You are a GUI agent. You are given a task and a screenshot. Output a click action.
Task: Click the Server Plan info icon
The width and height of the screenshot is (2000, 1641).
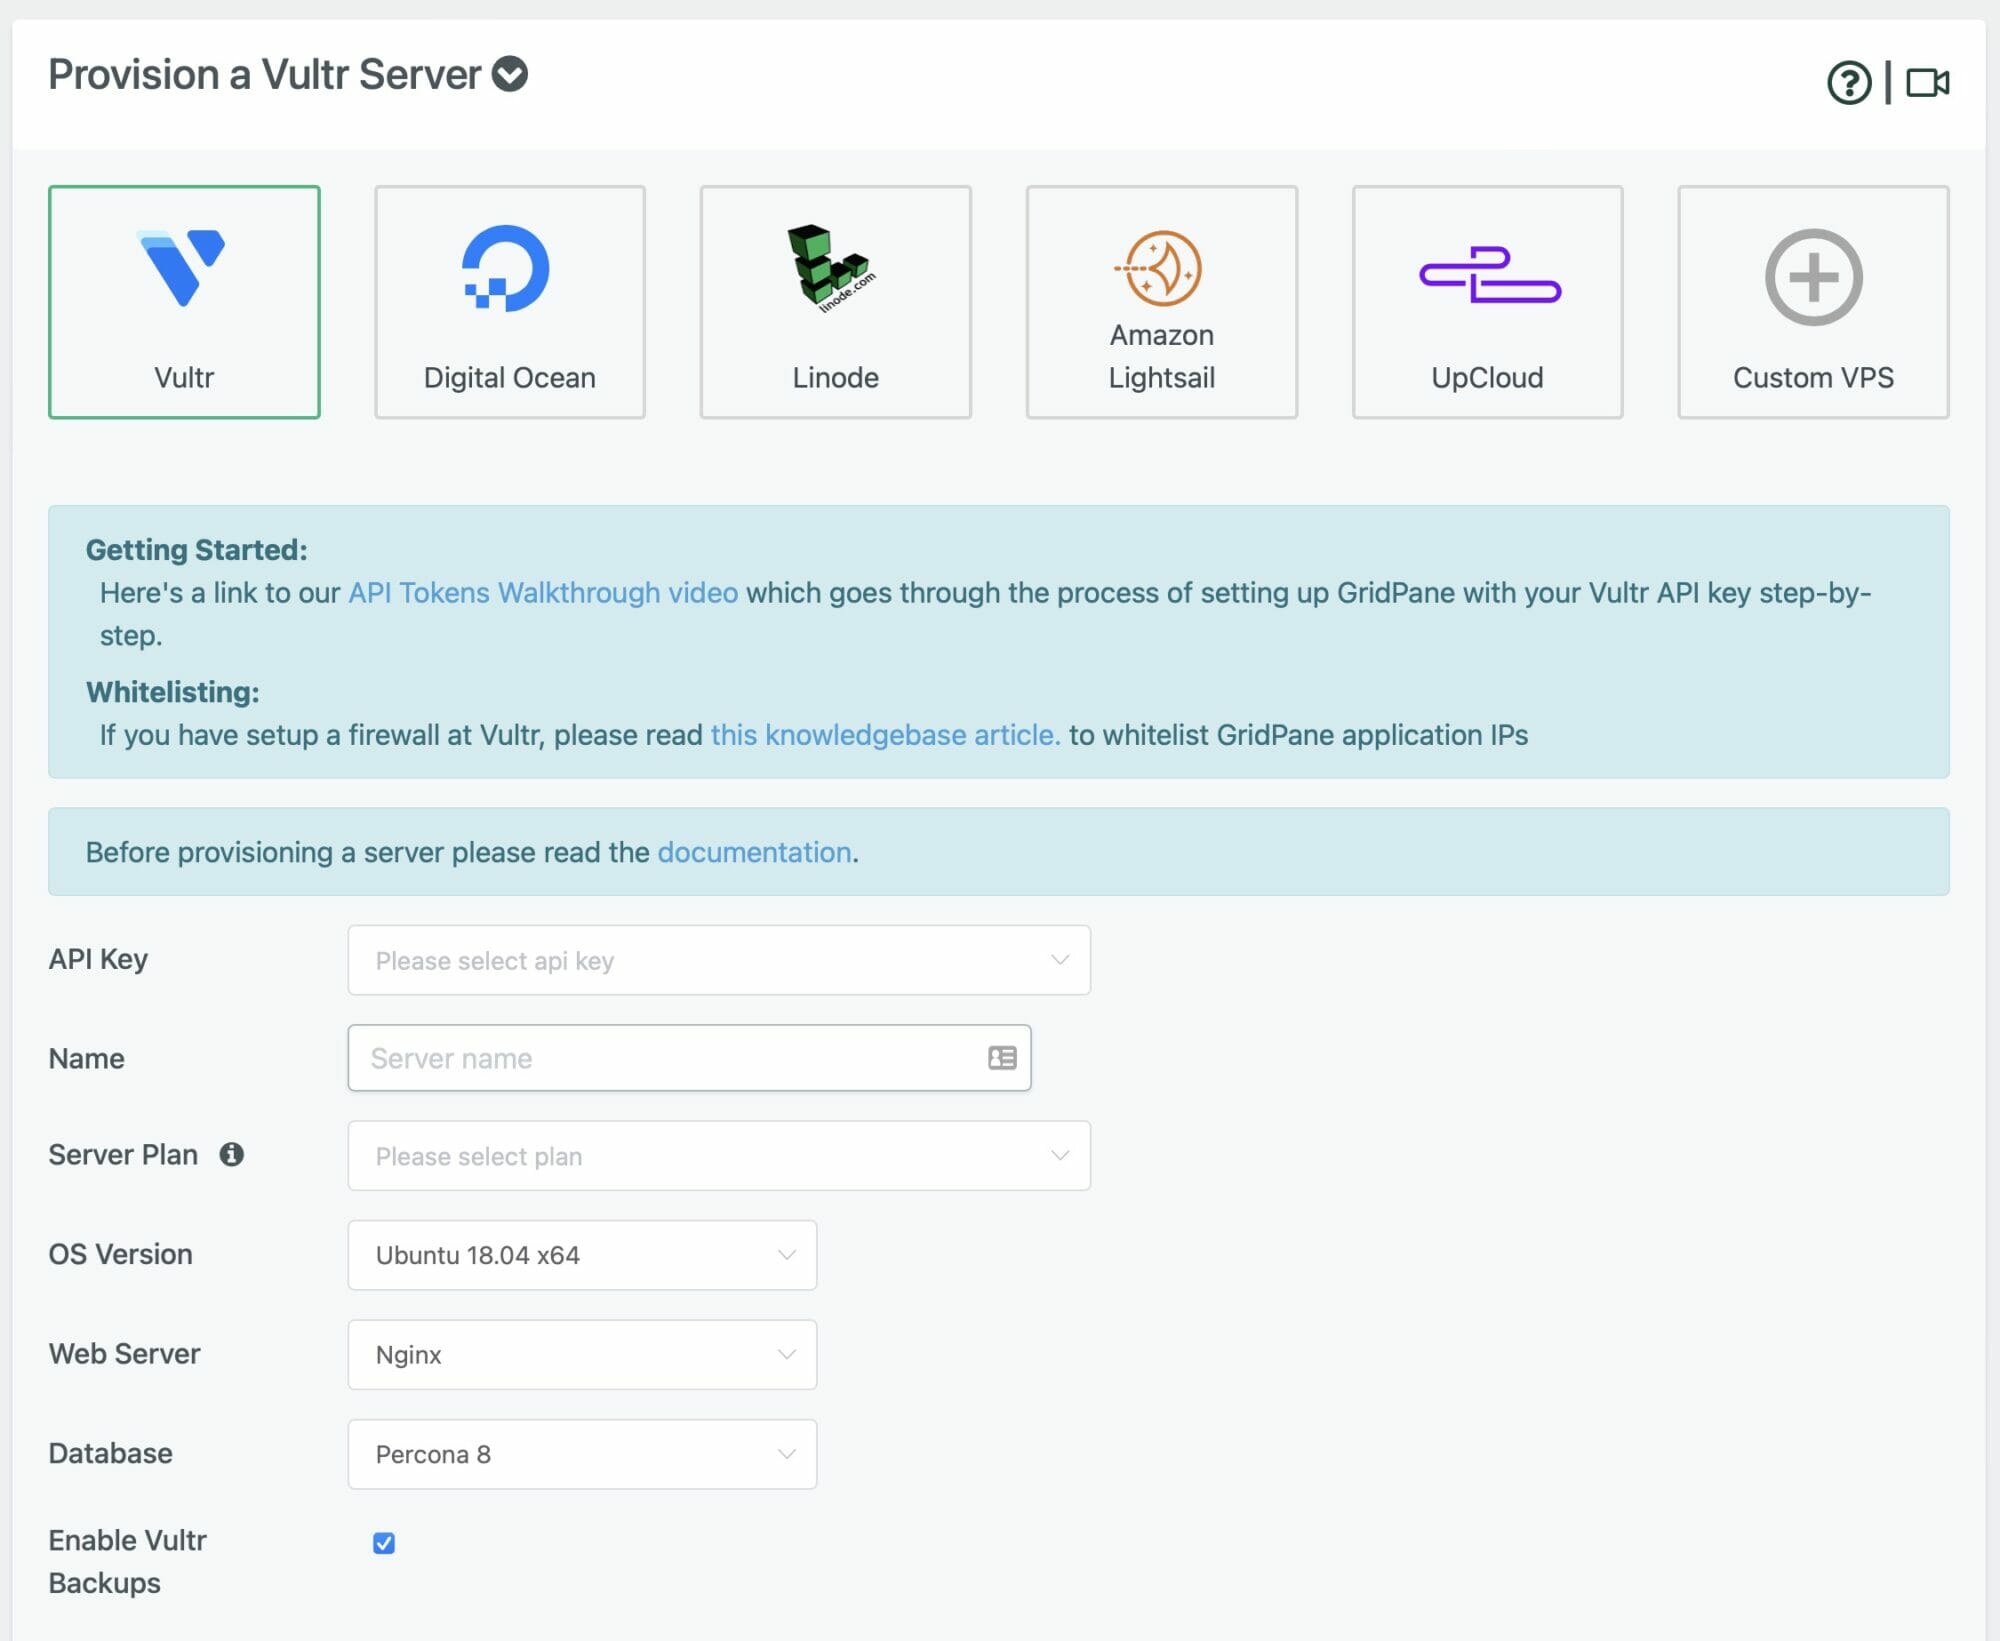click(x=232, y=1154)
